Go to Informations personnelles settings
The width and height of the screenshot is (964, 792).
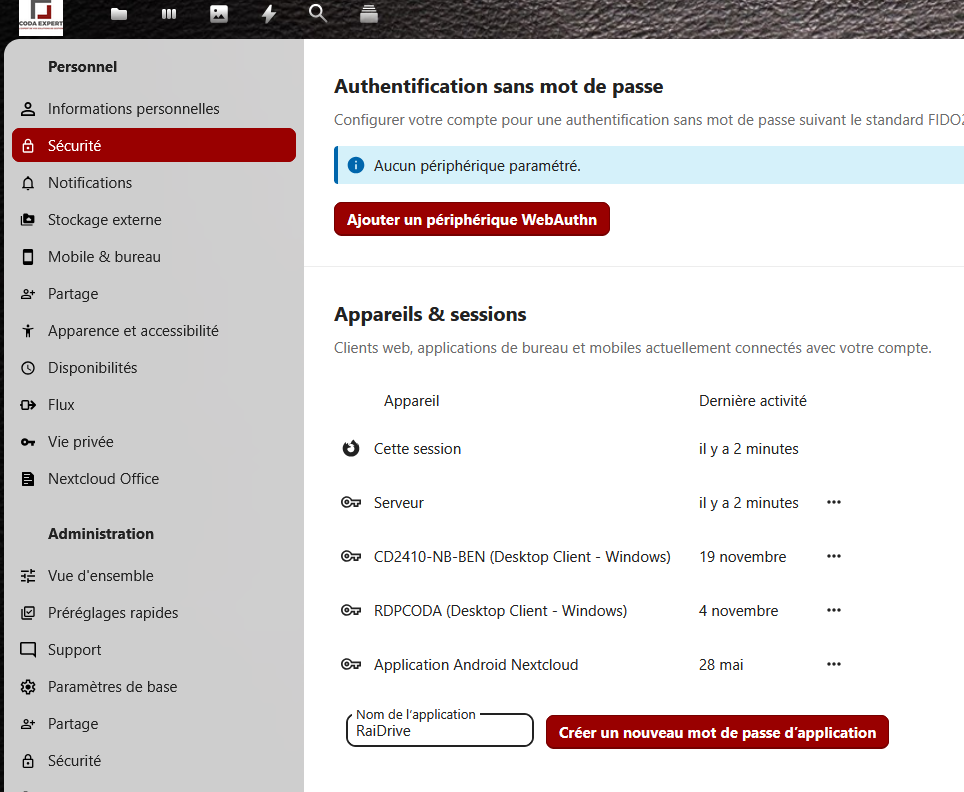(133, 109)
